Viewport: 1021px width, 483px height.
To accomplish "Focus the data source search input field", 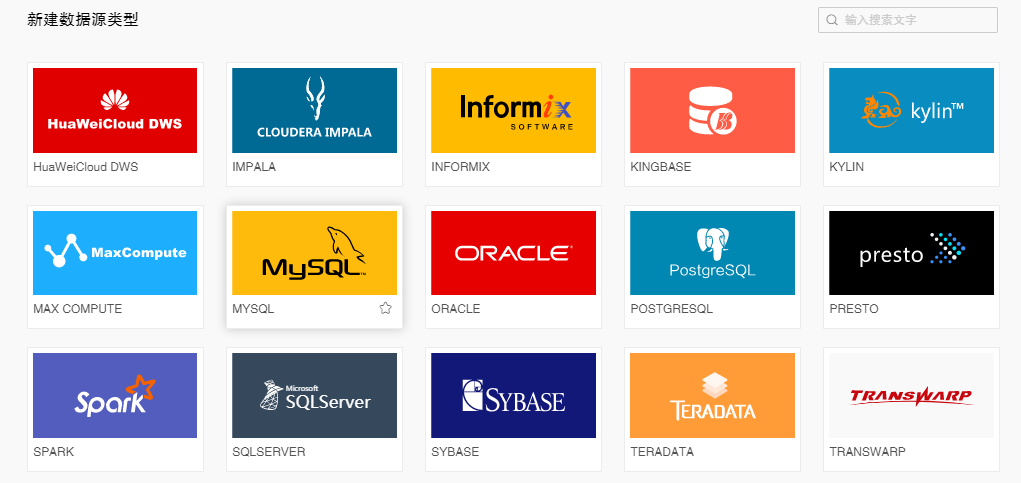I will click(x=908, y=20).
